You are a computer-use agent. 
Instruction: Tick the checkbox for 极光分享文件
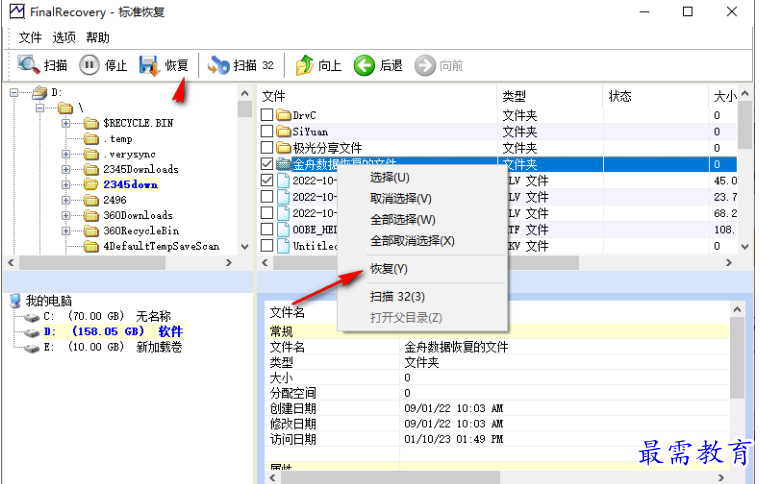pyautogui.click(x=267, y=147)
